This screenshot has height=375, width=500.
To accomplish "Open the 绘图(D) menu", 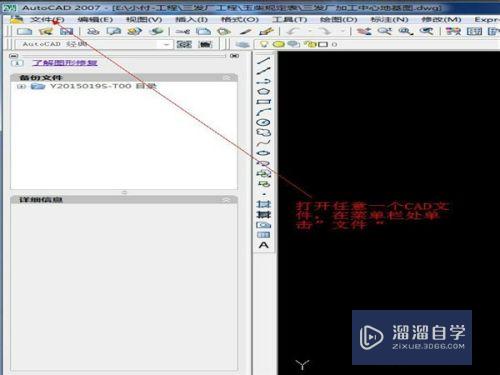I will click(x=339, y=20).
